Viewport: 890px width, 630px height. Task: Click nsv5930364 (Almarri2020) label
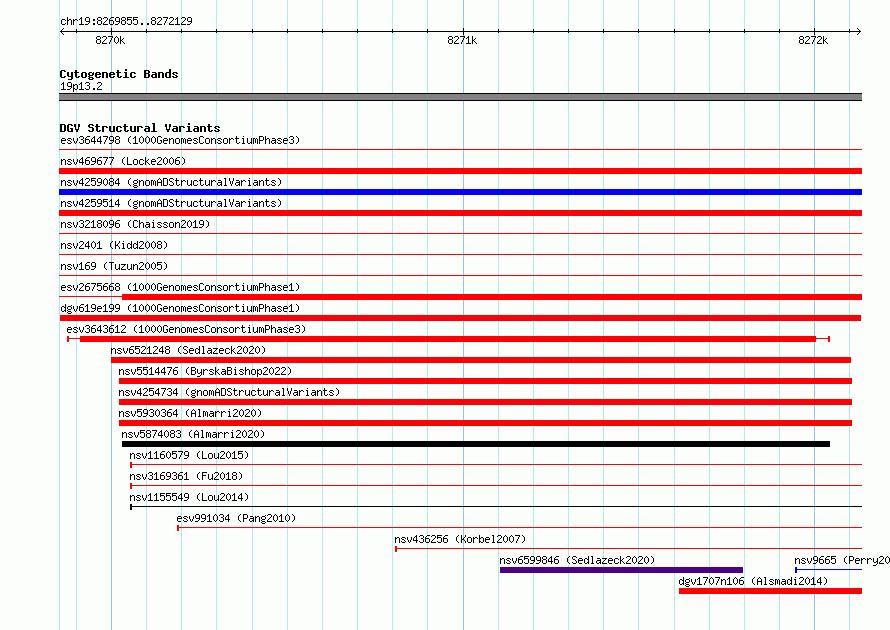tap(190, 413)
